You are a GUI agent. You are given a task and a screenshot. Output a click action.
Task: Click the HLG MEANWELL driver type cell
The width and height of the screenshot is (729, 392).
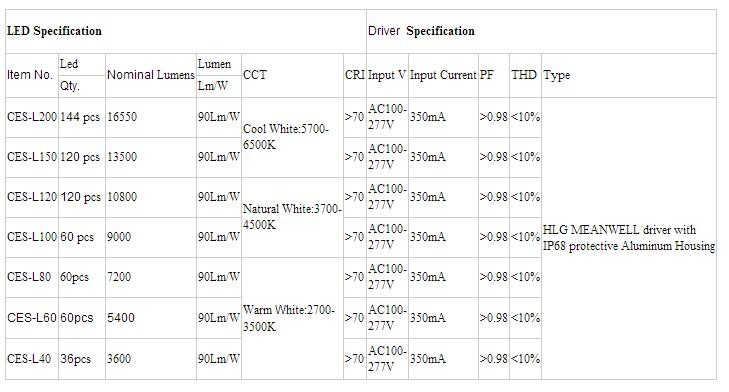[629, 238]
